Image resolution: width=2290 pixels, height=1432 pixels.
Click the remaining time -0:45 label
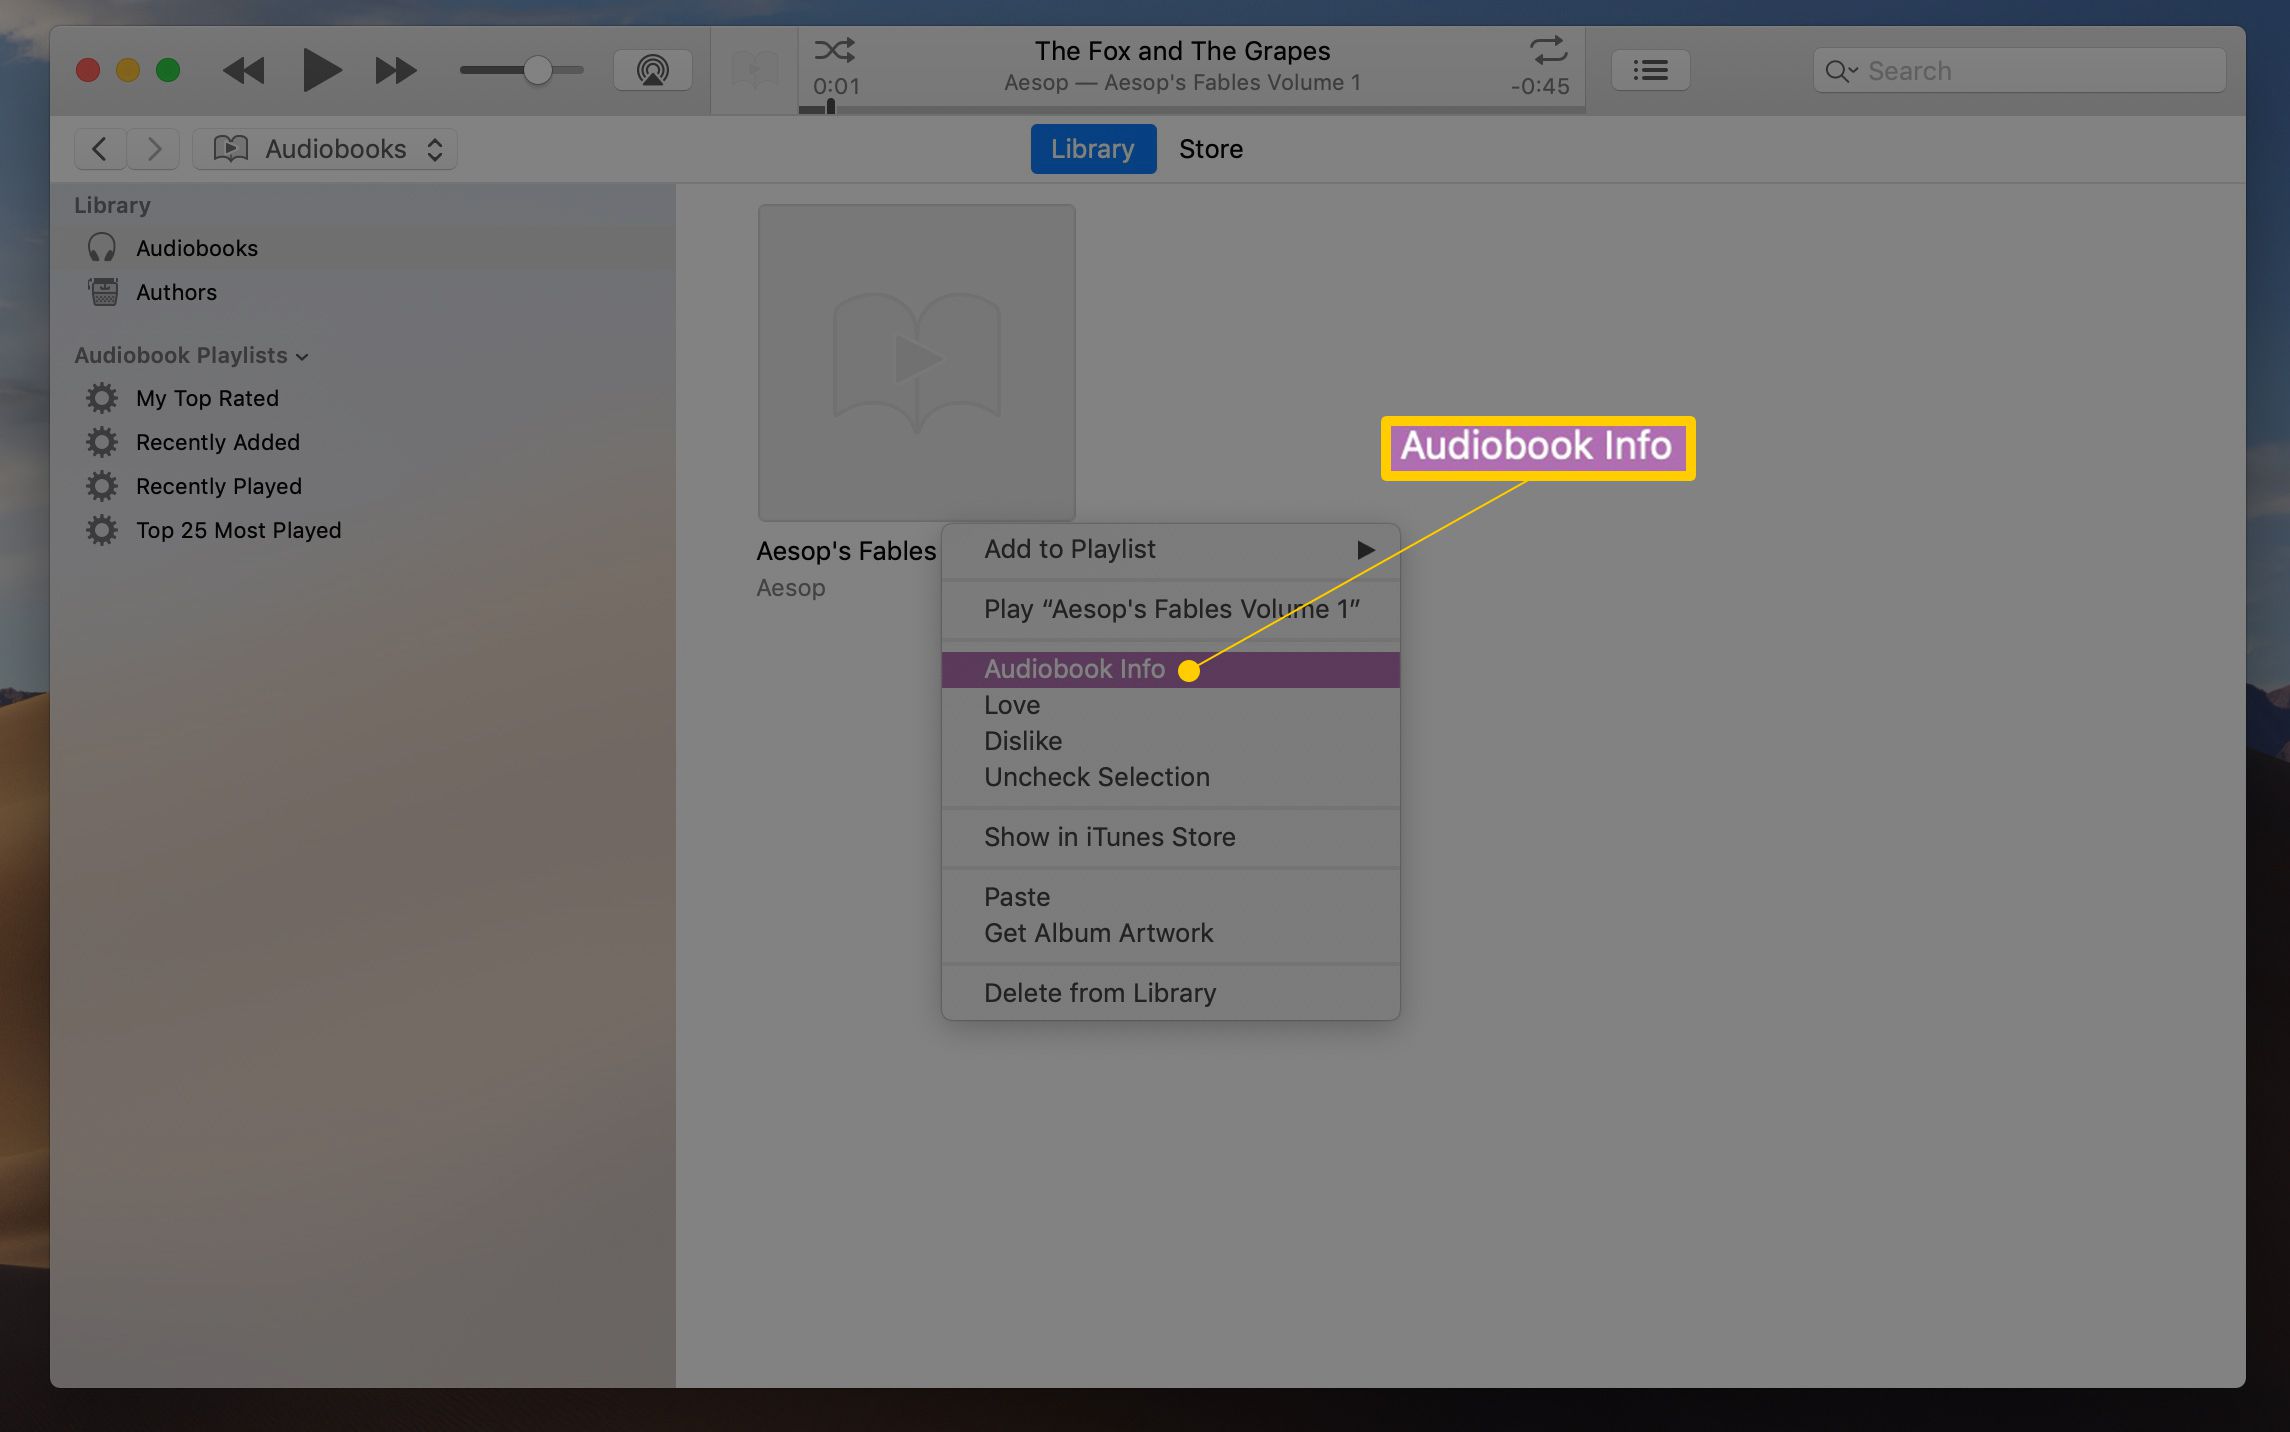pos(1540,86)
